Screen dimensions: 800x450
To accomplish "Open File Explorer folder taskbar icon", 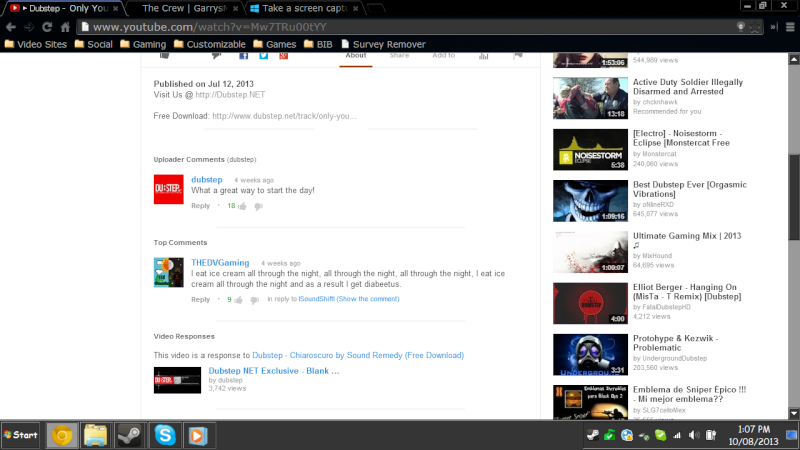I will point(95,436).
